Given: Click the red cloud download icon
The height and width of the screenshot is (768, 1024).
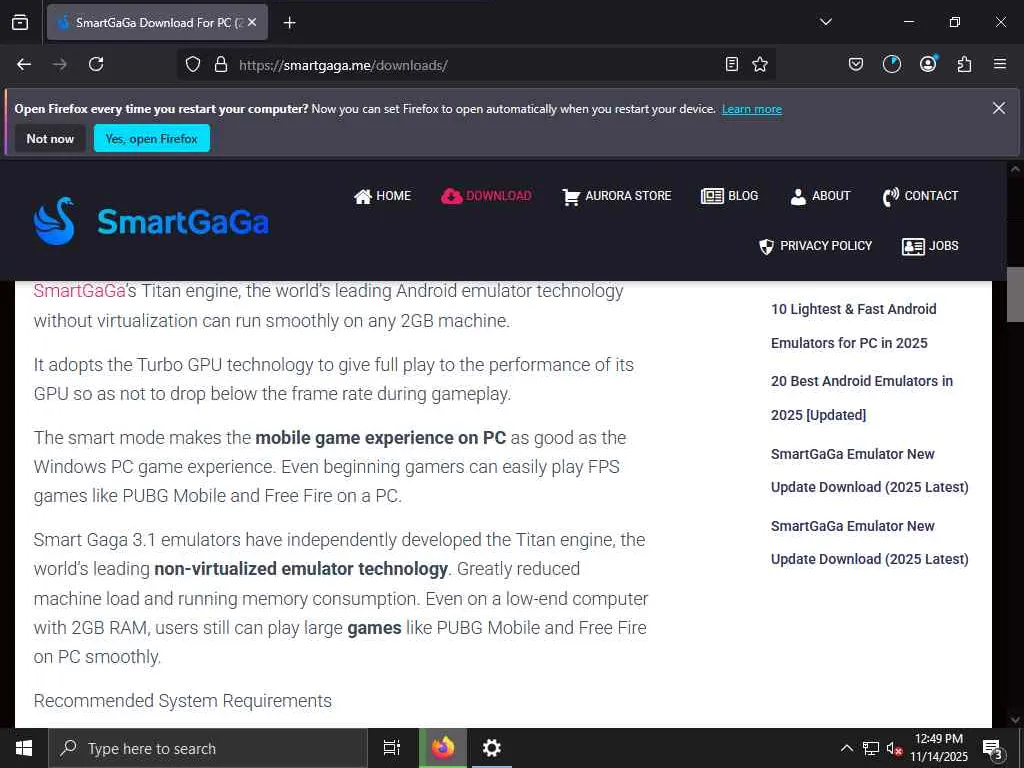Looking at the screenshot, I should [x=451, y=196].
